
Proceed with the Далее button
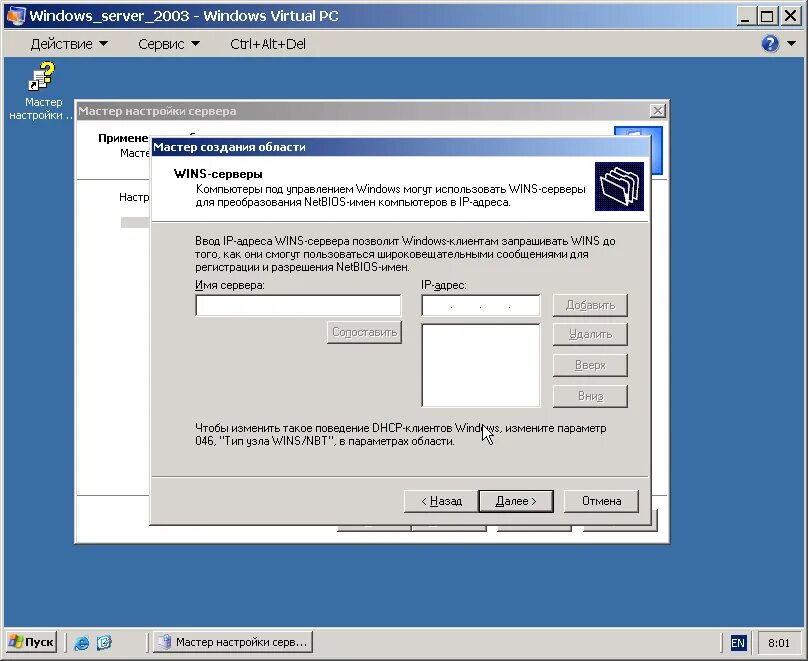(x=516, y=501)
